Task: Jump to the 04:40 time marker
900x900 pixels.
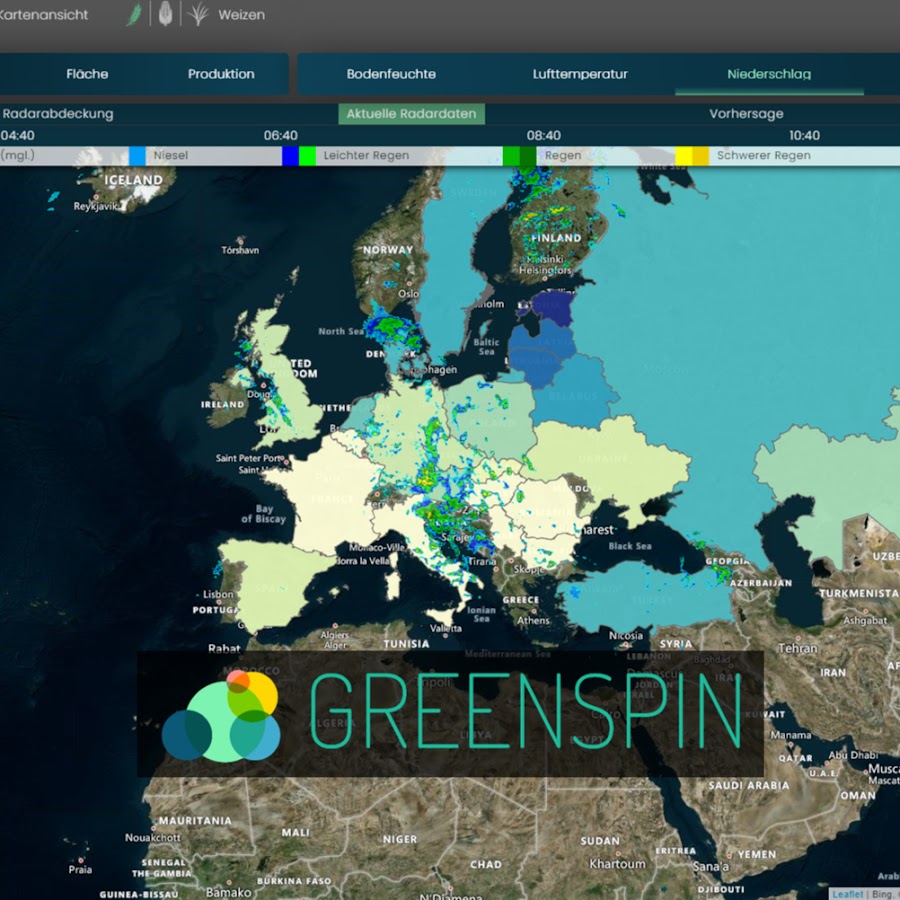Action: point(17,135)
